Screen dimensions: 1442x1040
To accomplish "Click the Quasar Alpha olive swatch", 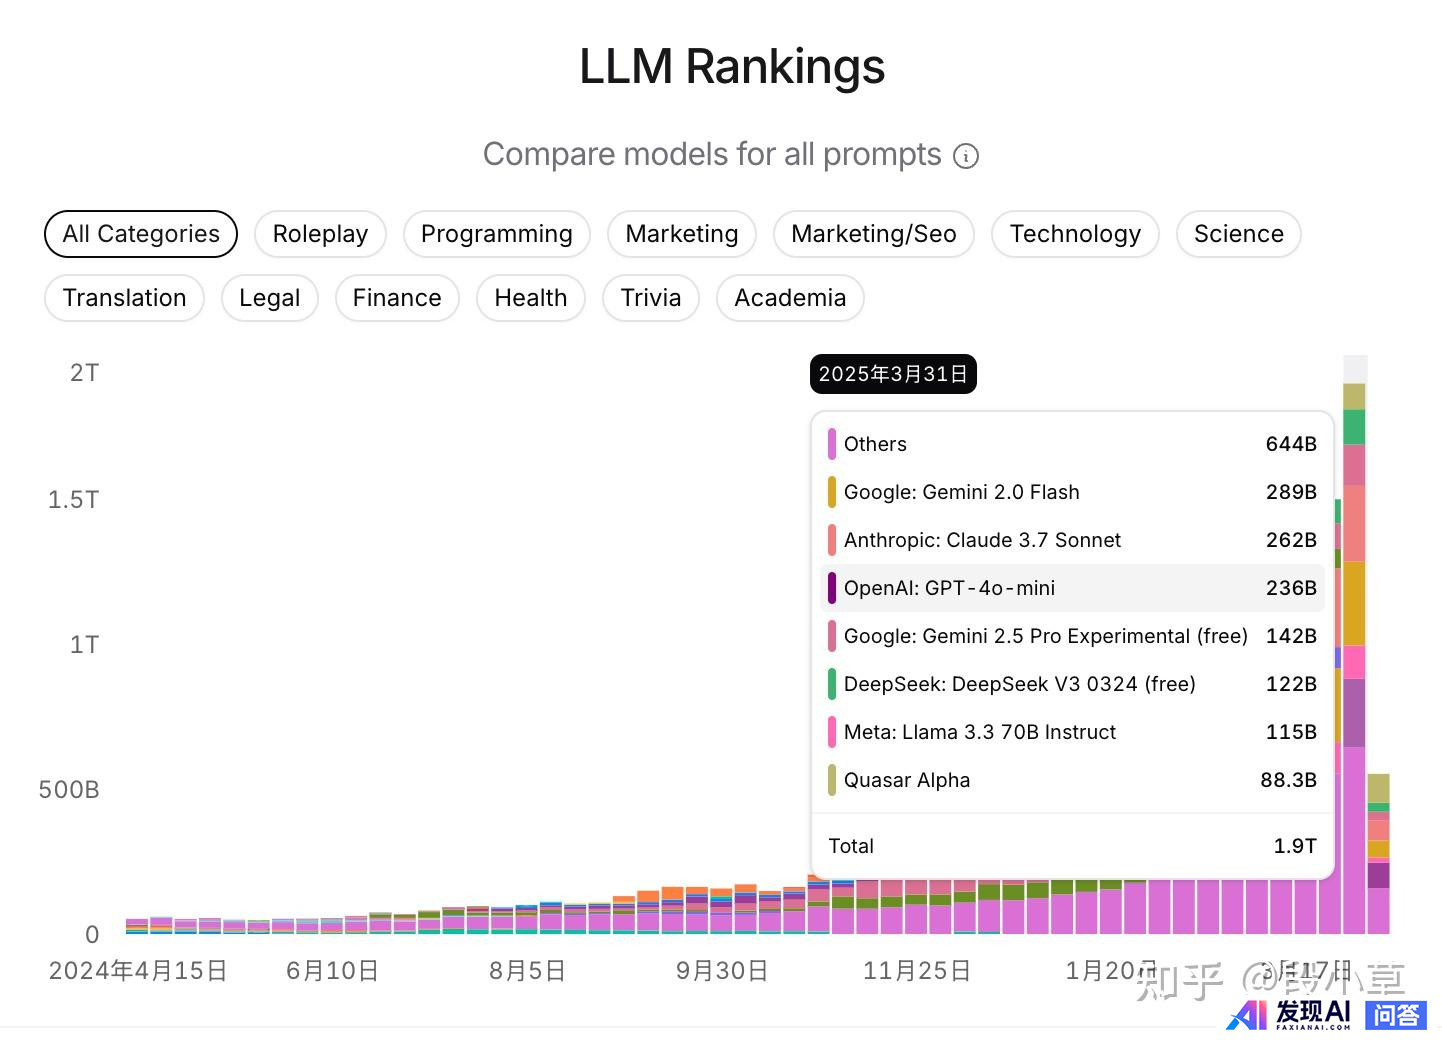I will (x=832, y=780).
